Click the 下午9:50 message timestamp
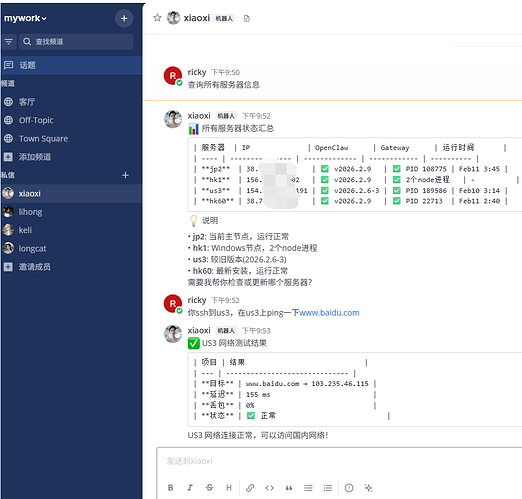522x499 pixels. tap(225, 73)
